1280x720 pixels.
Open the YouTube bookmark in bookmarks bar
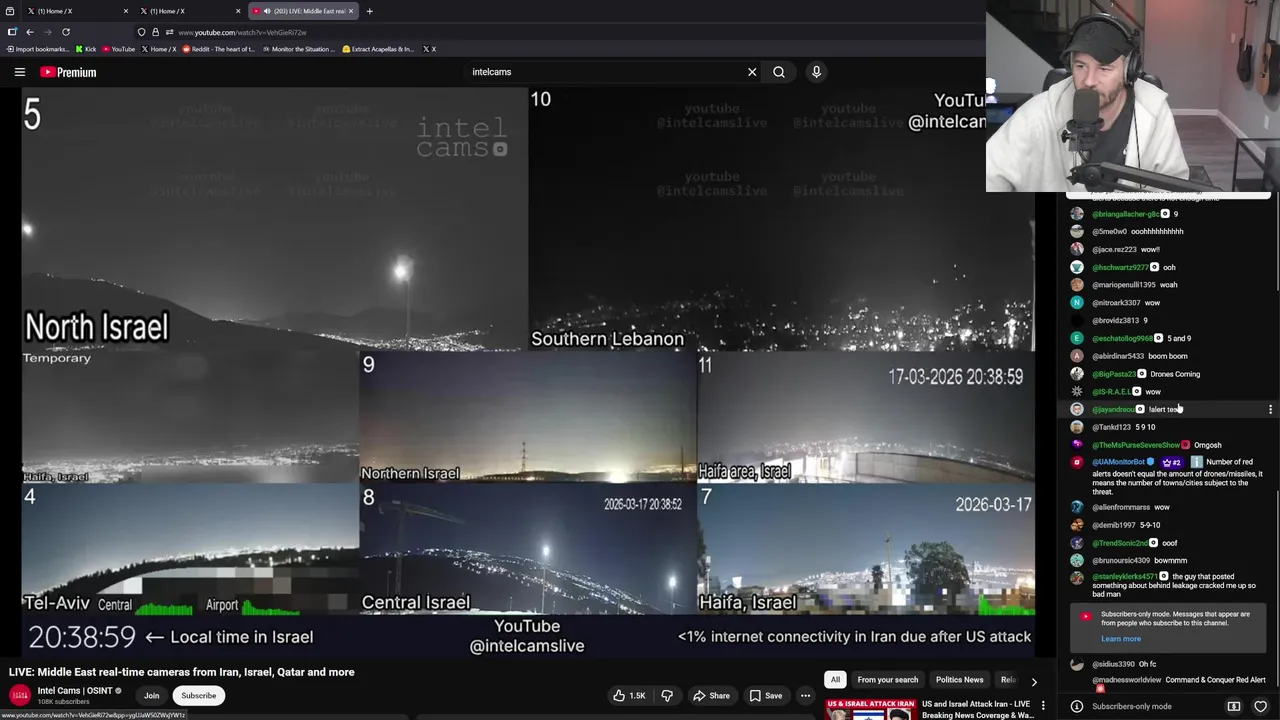(x=118, y=49)
